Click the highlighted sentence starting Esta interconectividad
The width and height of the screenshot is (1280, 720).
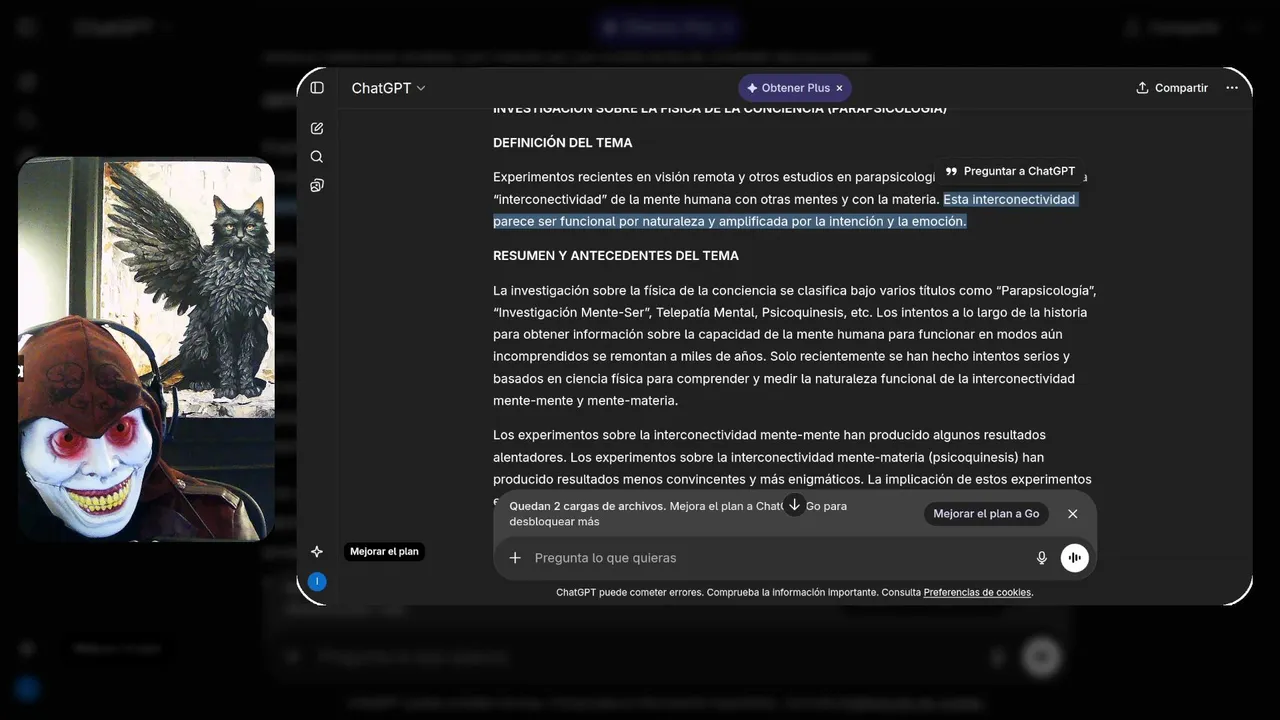[785, 210]
